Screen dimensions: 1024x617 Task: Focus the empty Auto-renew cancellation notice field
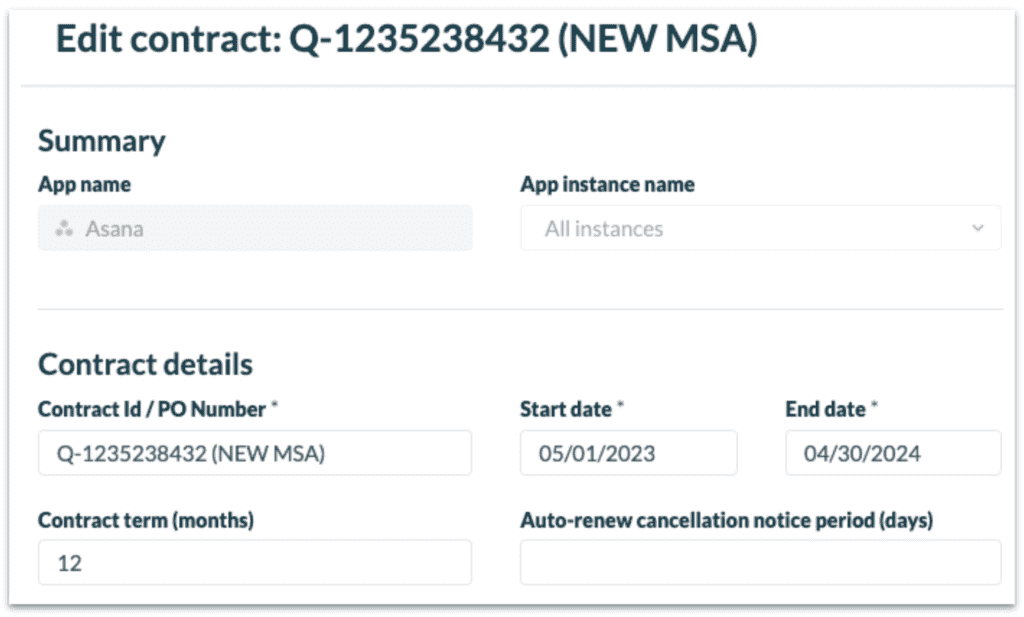tap(760, 562)
